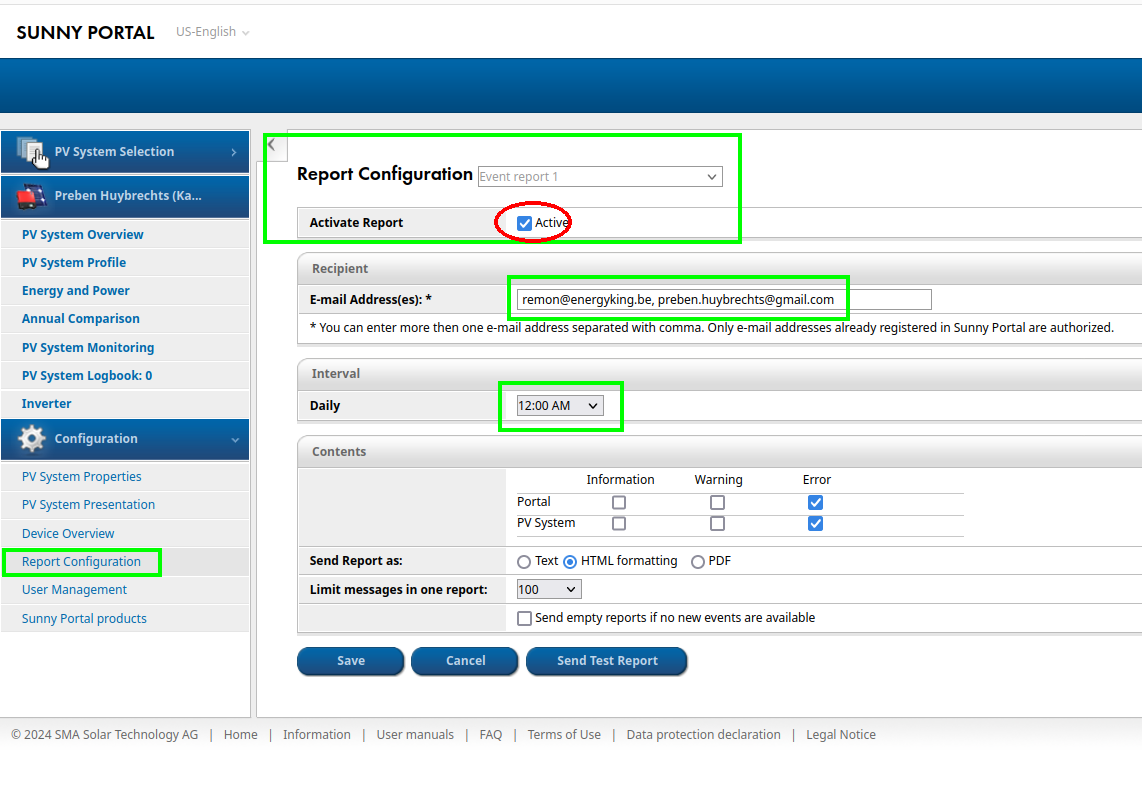Select Text report format radio button
This screenshot has height=796, width=1142.
coord(524,562)
